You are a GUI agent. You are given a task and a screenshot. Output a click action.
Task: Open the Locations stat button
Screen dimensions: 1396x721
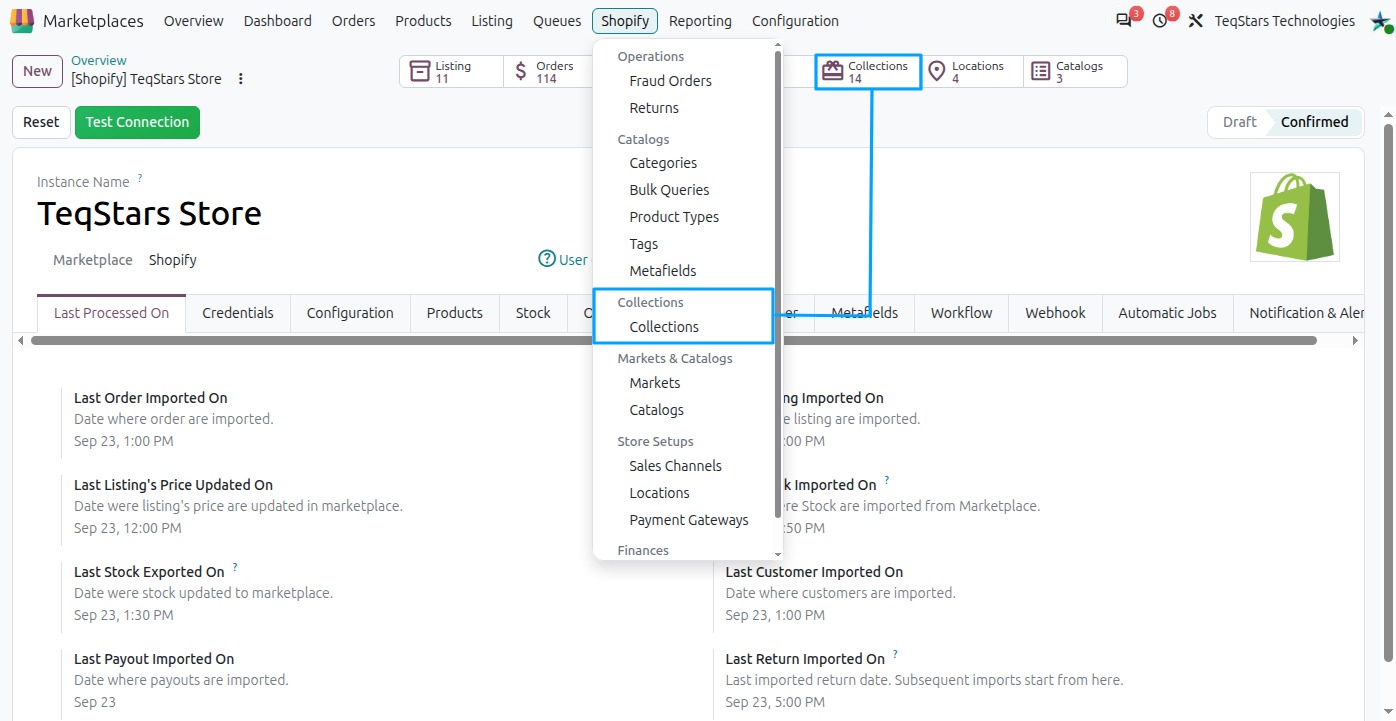tap(972, 71)
